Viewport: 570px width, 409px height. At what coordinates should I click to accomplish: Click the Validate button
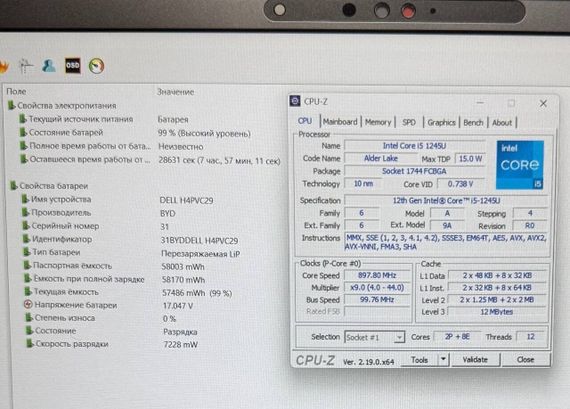(x=475, y=360)
